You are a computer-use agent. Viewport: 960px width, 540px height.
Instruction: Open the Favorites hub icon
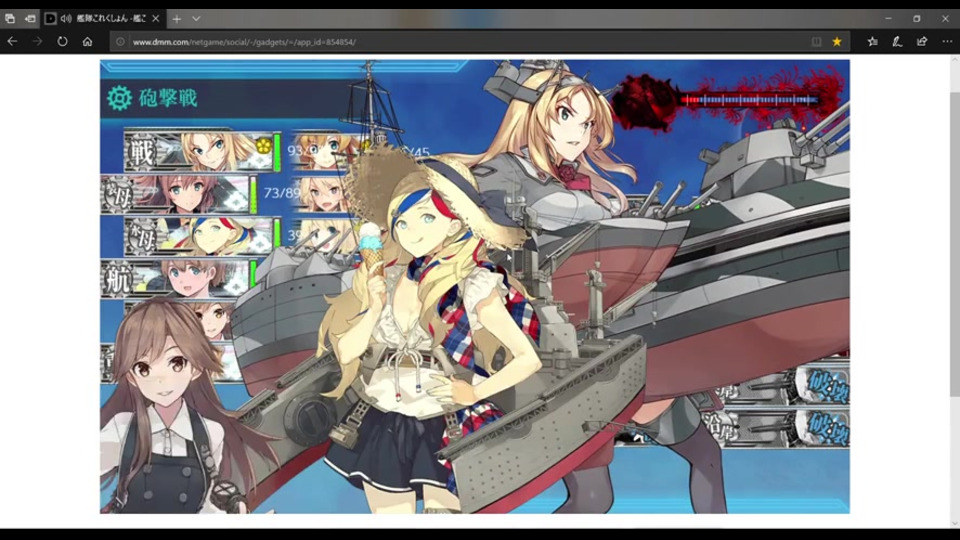[872, 42]
